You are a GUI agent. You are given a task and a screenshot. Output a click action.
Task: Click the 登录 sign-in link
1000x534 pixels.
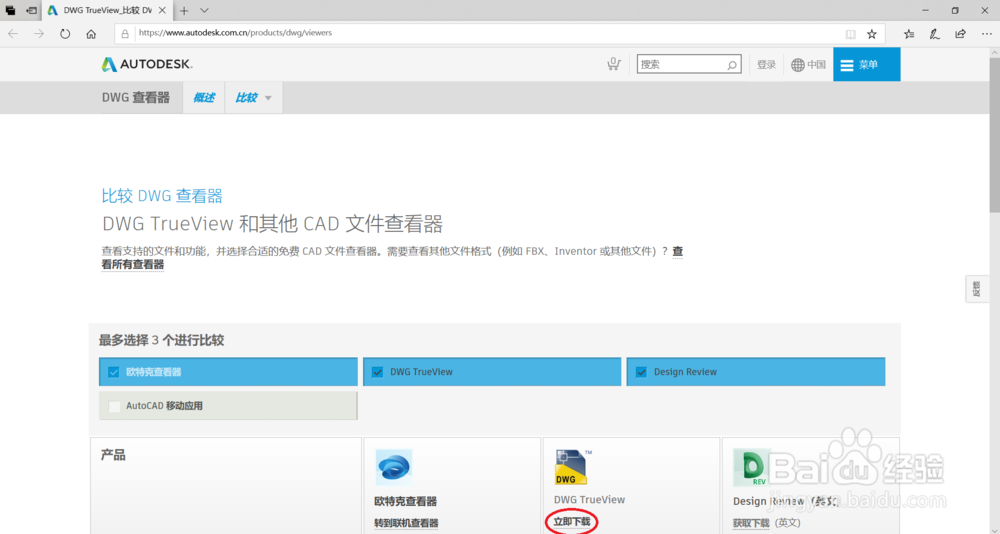(x=766, y=64)
